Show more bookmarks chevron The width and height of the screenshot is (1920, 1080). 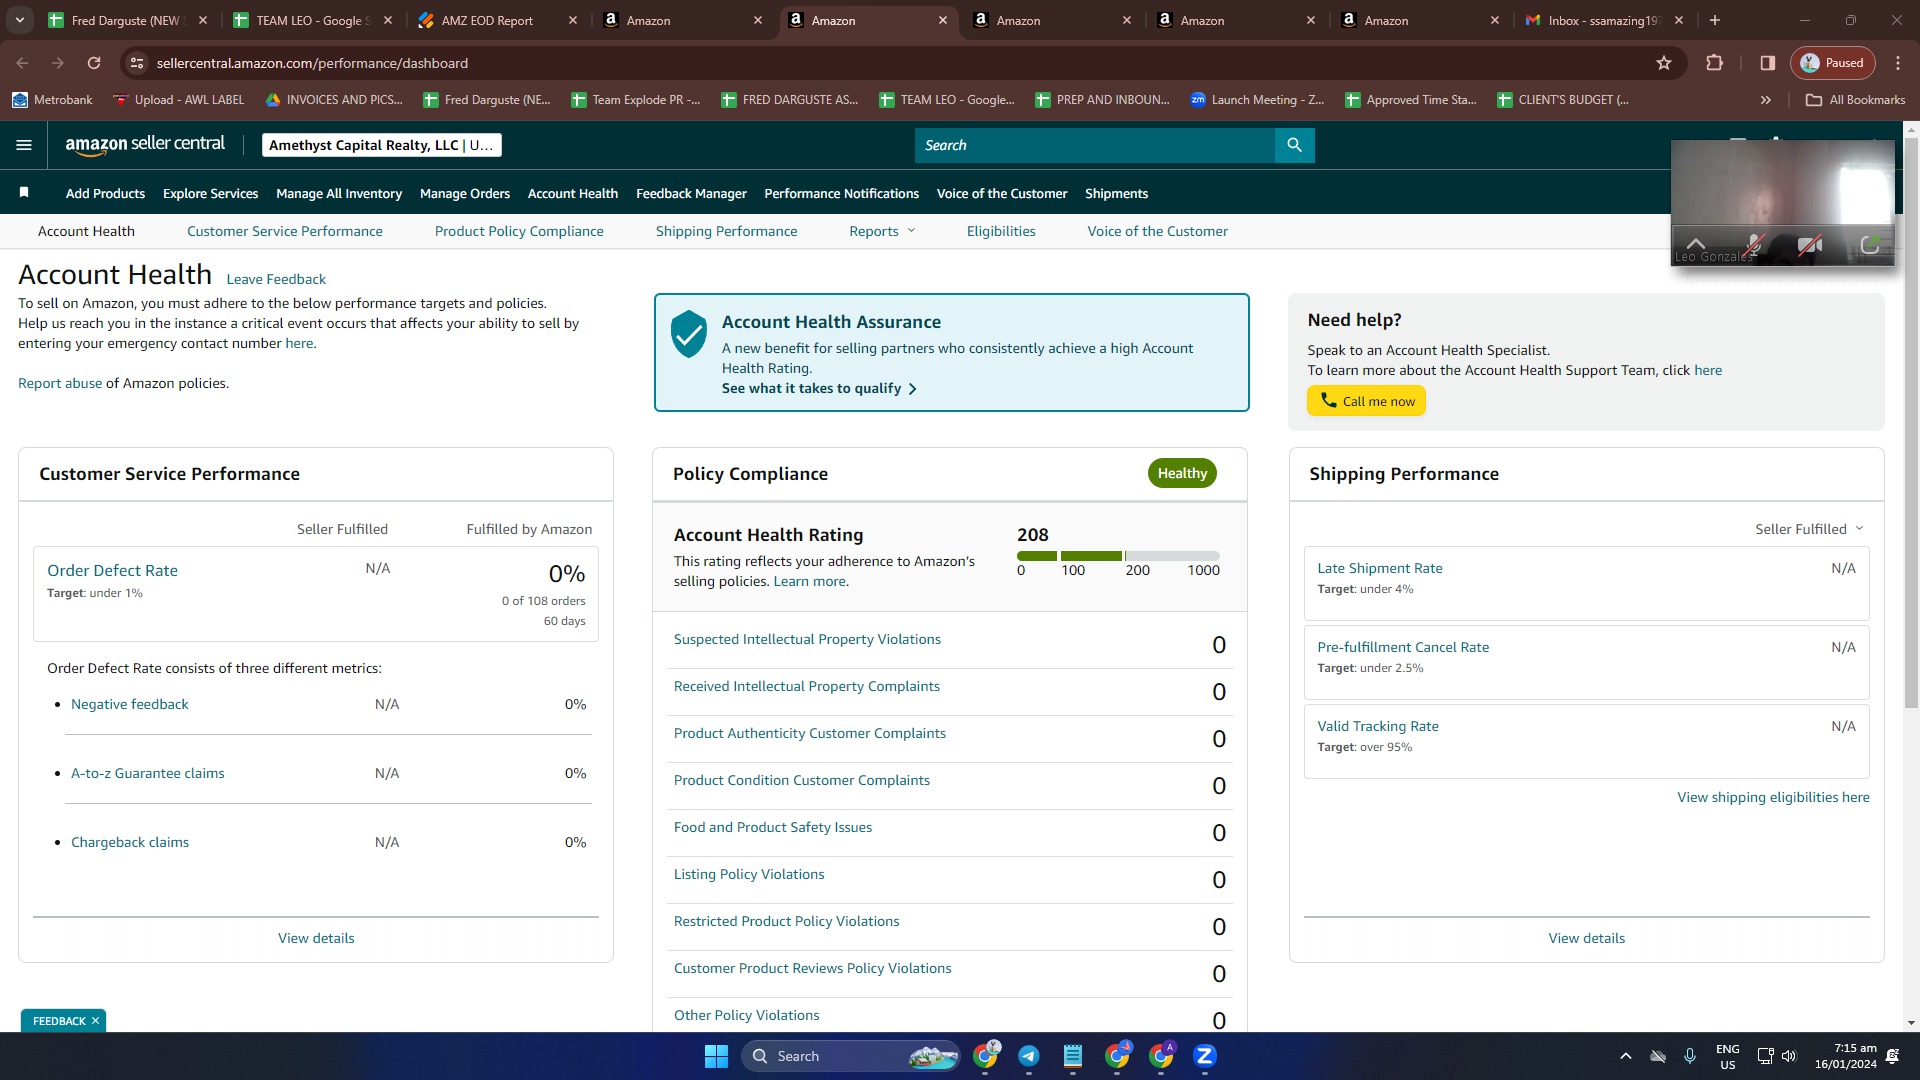(1766, 100)
